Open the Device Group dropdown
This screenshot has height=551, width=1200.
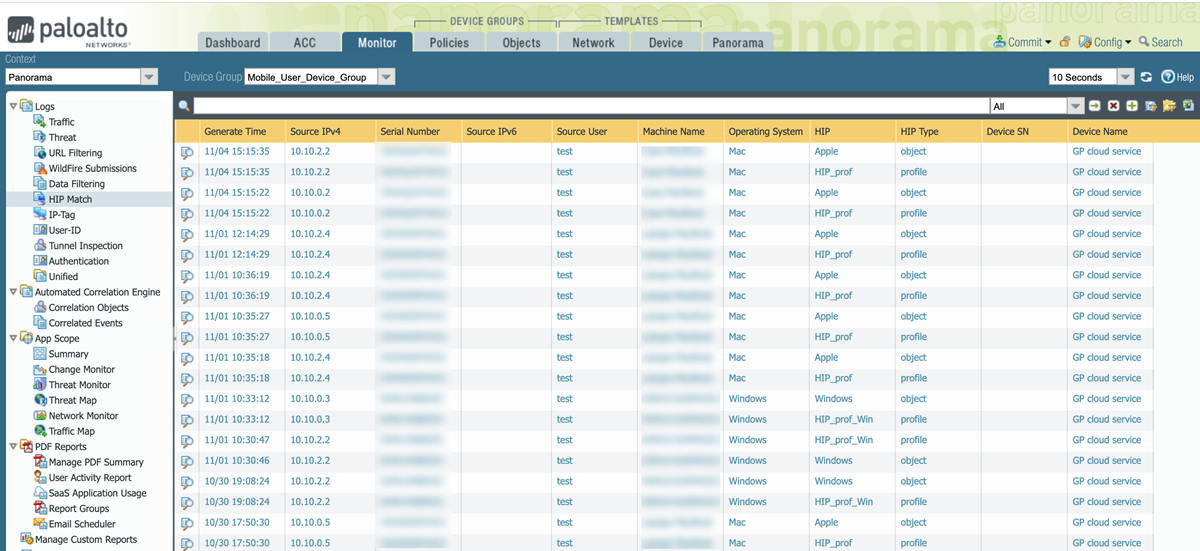coord(386,77)
